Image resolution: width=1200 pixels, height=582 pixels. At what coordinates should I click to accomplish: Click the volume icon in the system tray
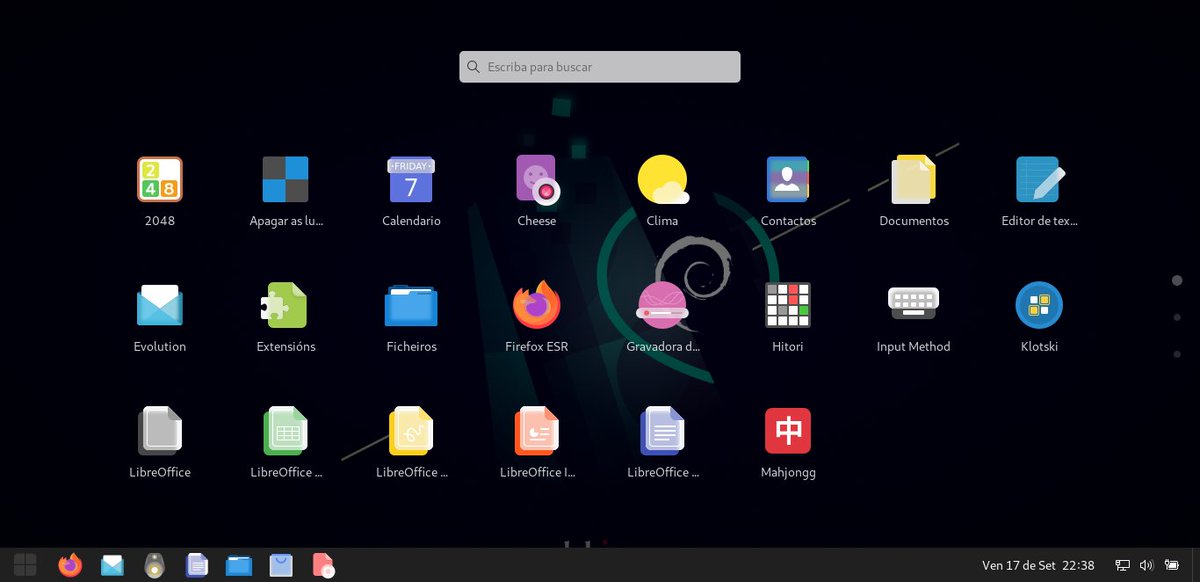click(x=1144, y=564)
